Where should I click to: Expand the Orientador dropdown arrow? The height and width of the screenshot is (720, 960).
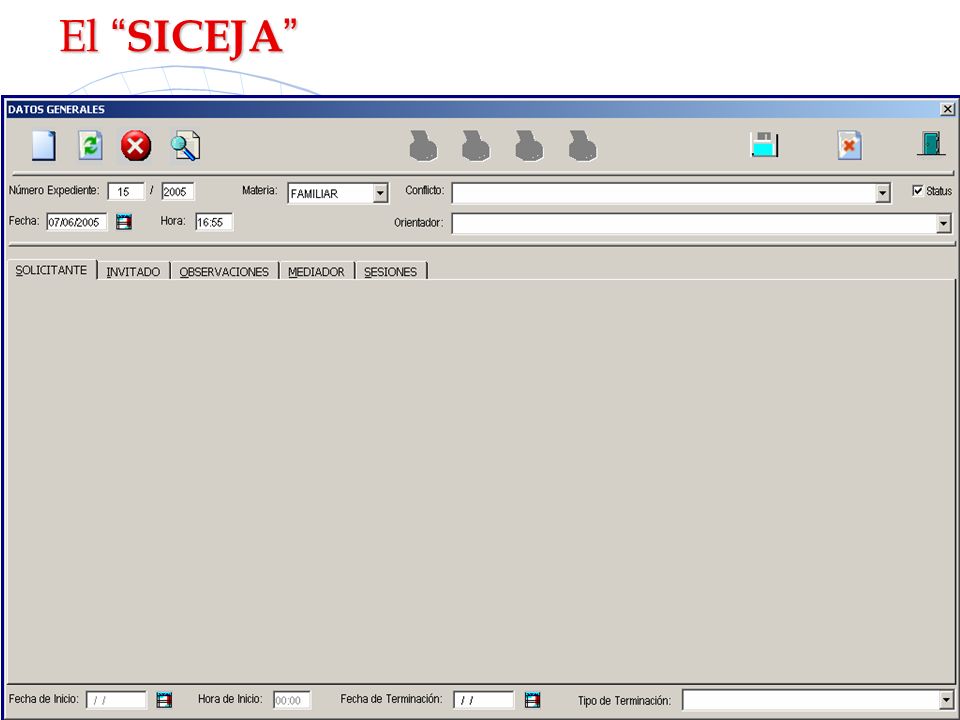pyautogui.click(x=943, y=223)
